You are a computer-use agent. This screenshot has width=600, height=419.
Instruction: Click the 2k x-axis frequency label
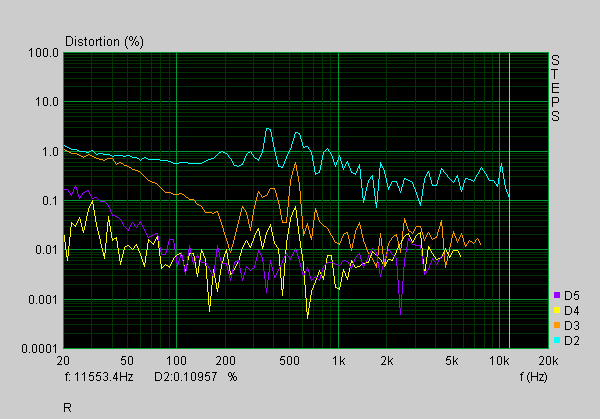(387, 361)
